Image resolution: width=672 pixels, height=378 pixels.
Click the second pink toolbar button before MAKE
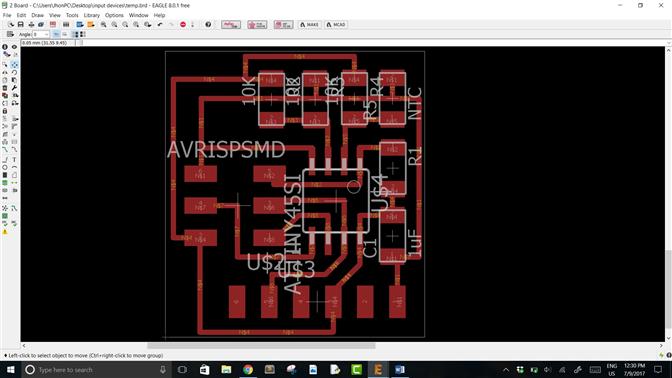click(257, 24)
